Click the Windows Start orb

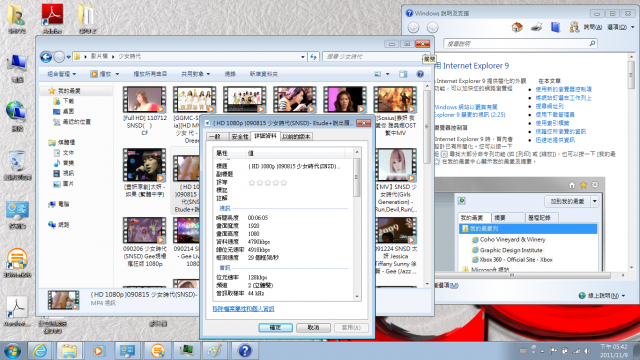(x=12, y=351)
